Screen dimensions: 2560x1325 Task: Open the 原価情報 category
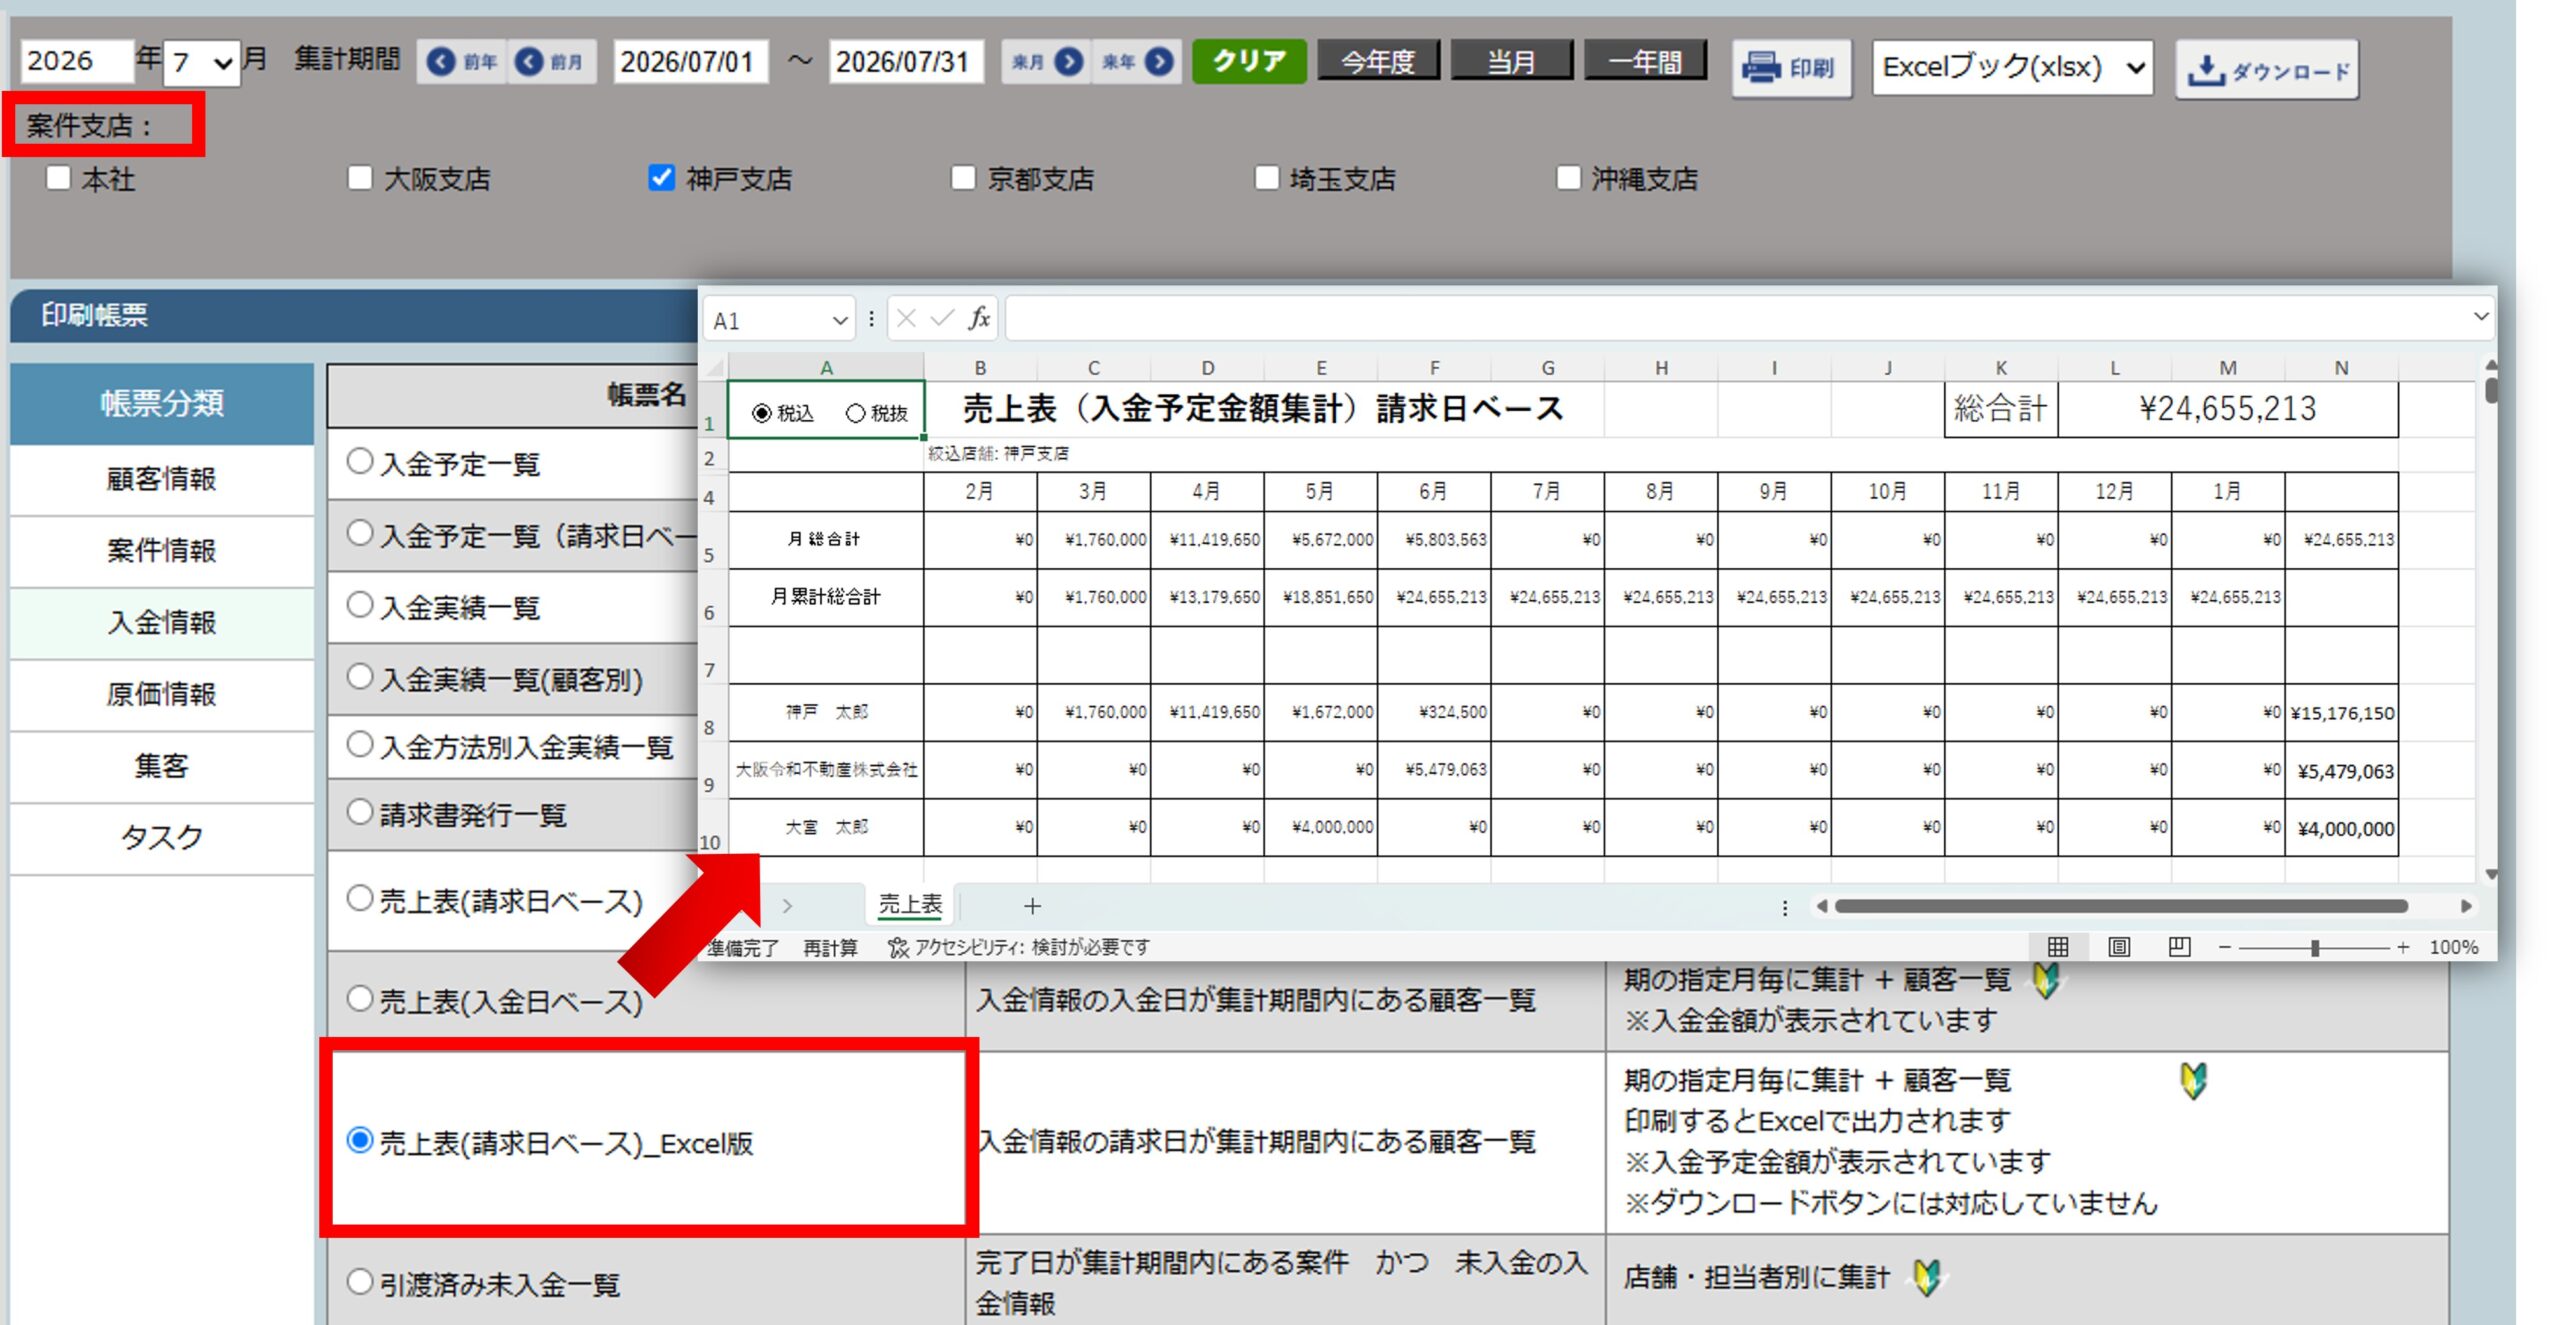coord(162,695)
